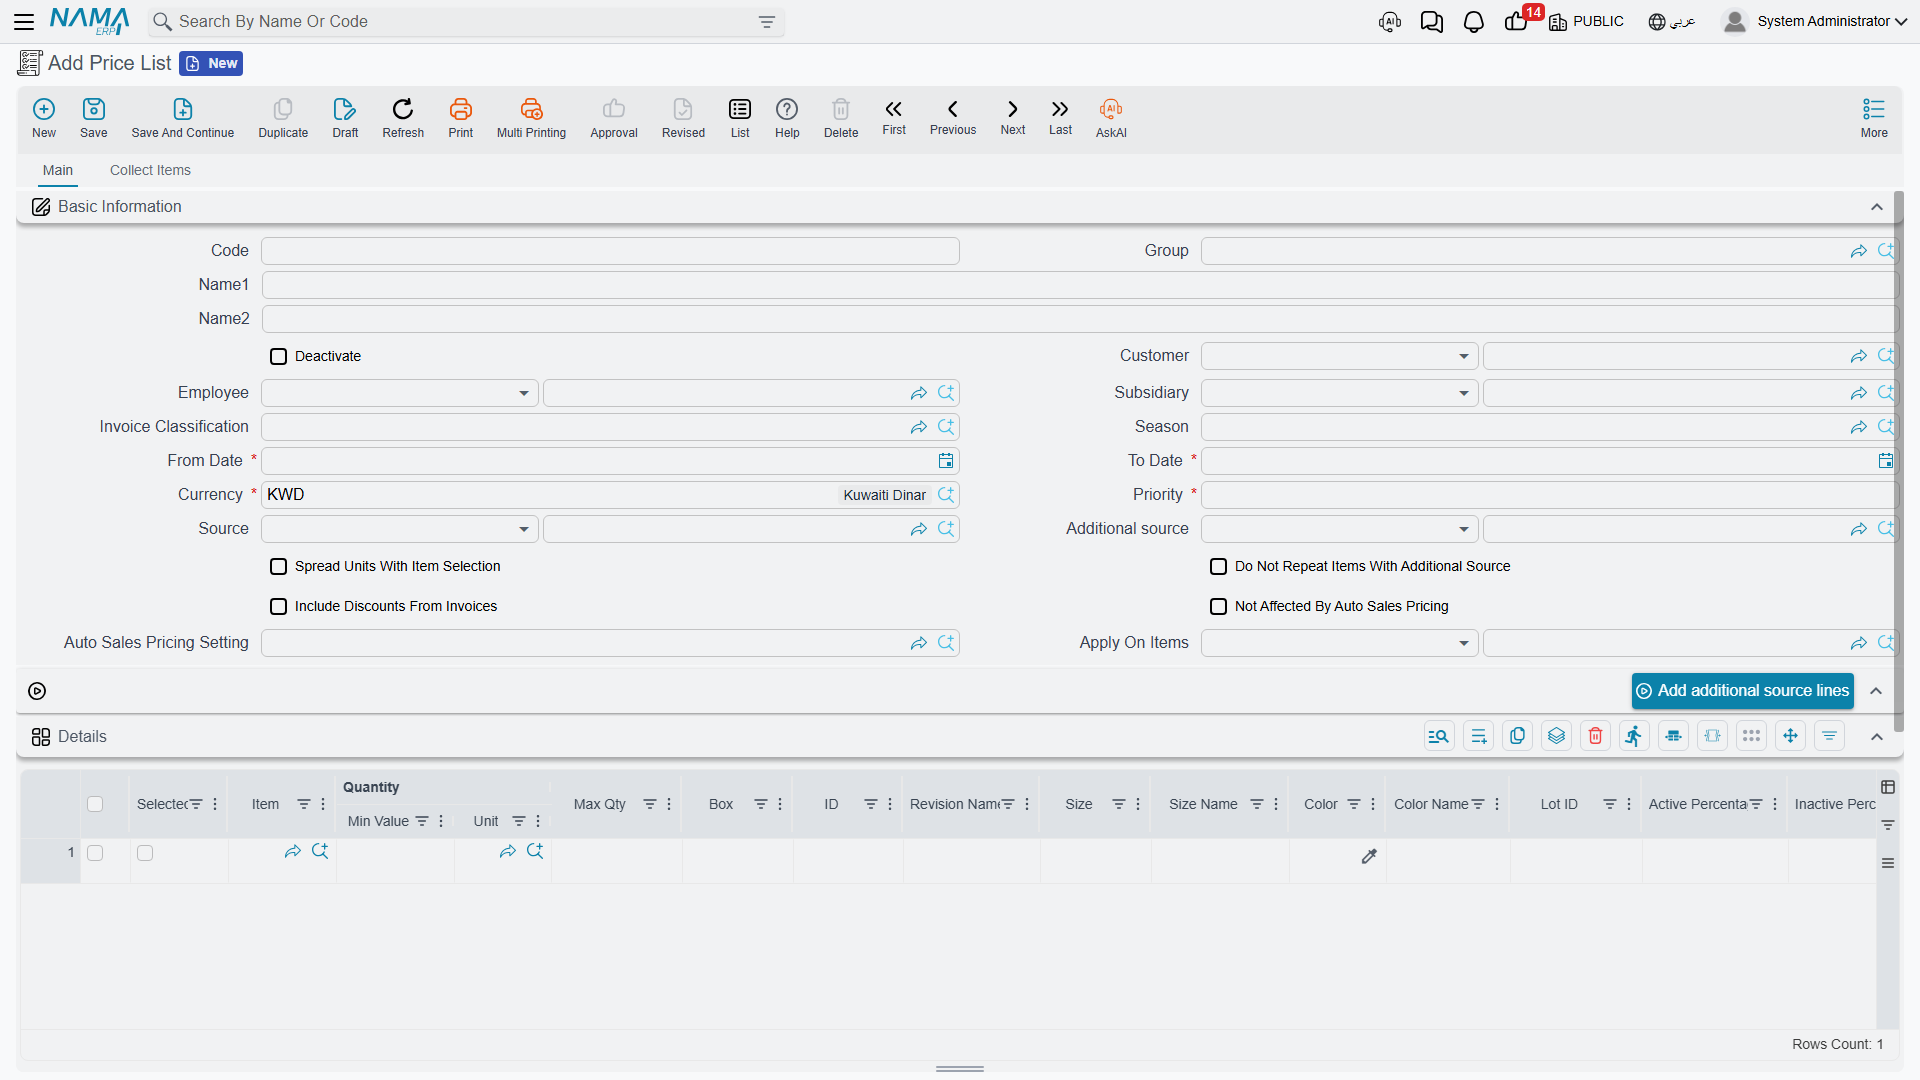
Task: Open the From Date calendar picker
Action: pyautogui.click(x=946, y=461)
